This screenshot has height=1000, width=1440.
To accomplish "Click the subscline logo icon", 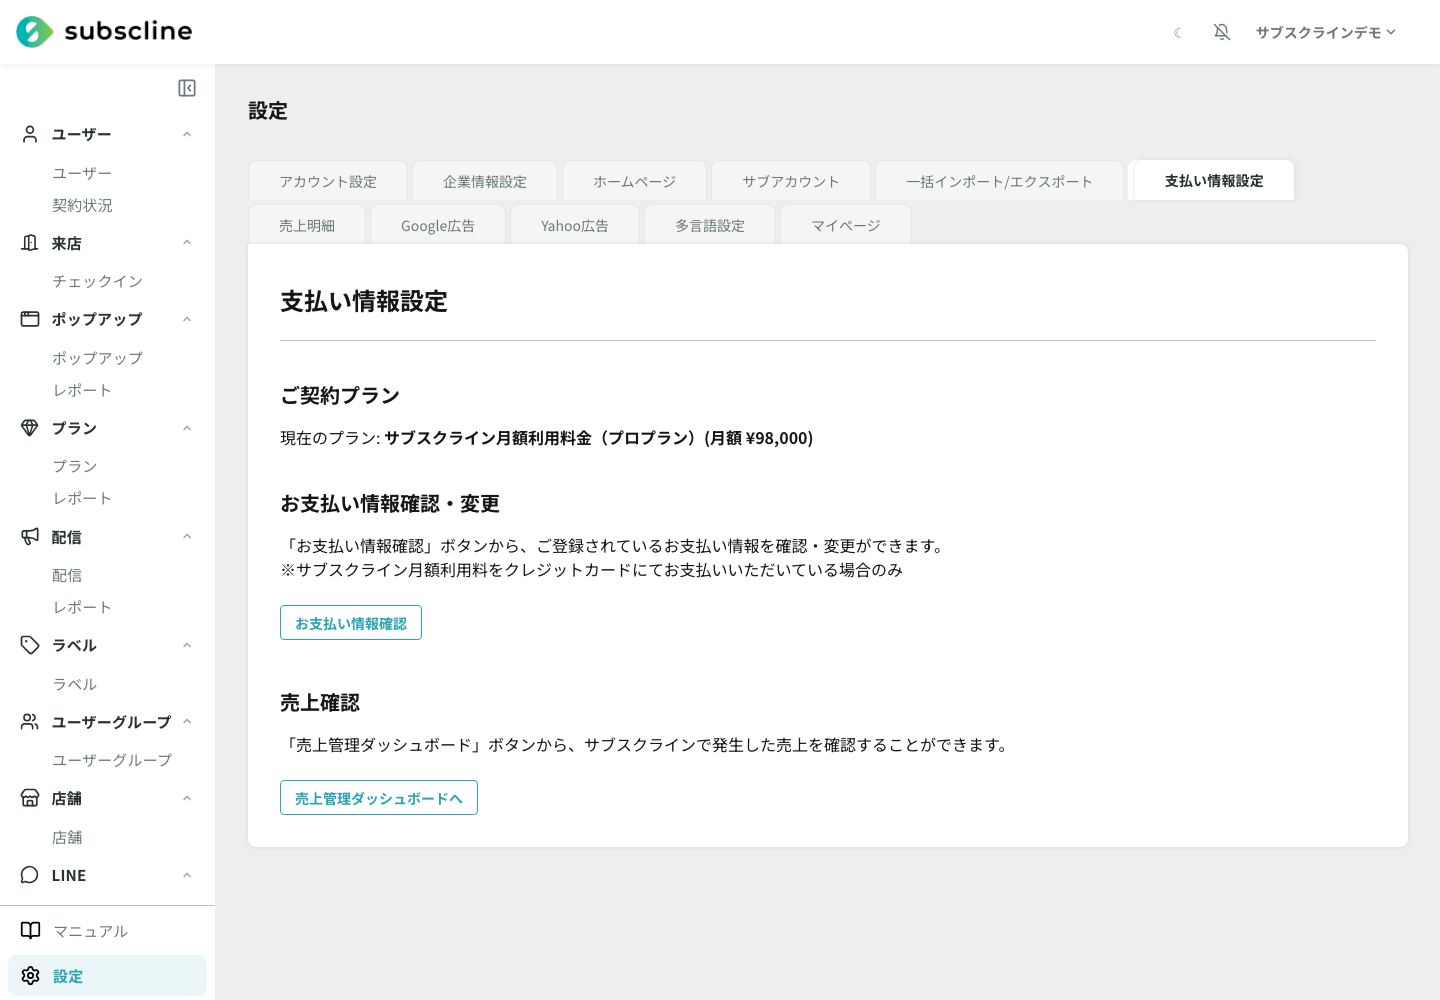I will click(x=35, y=32).
